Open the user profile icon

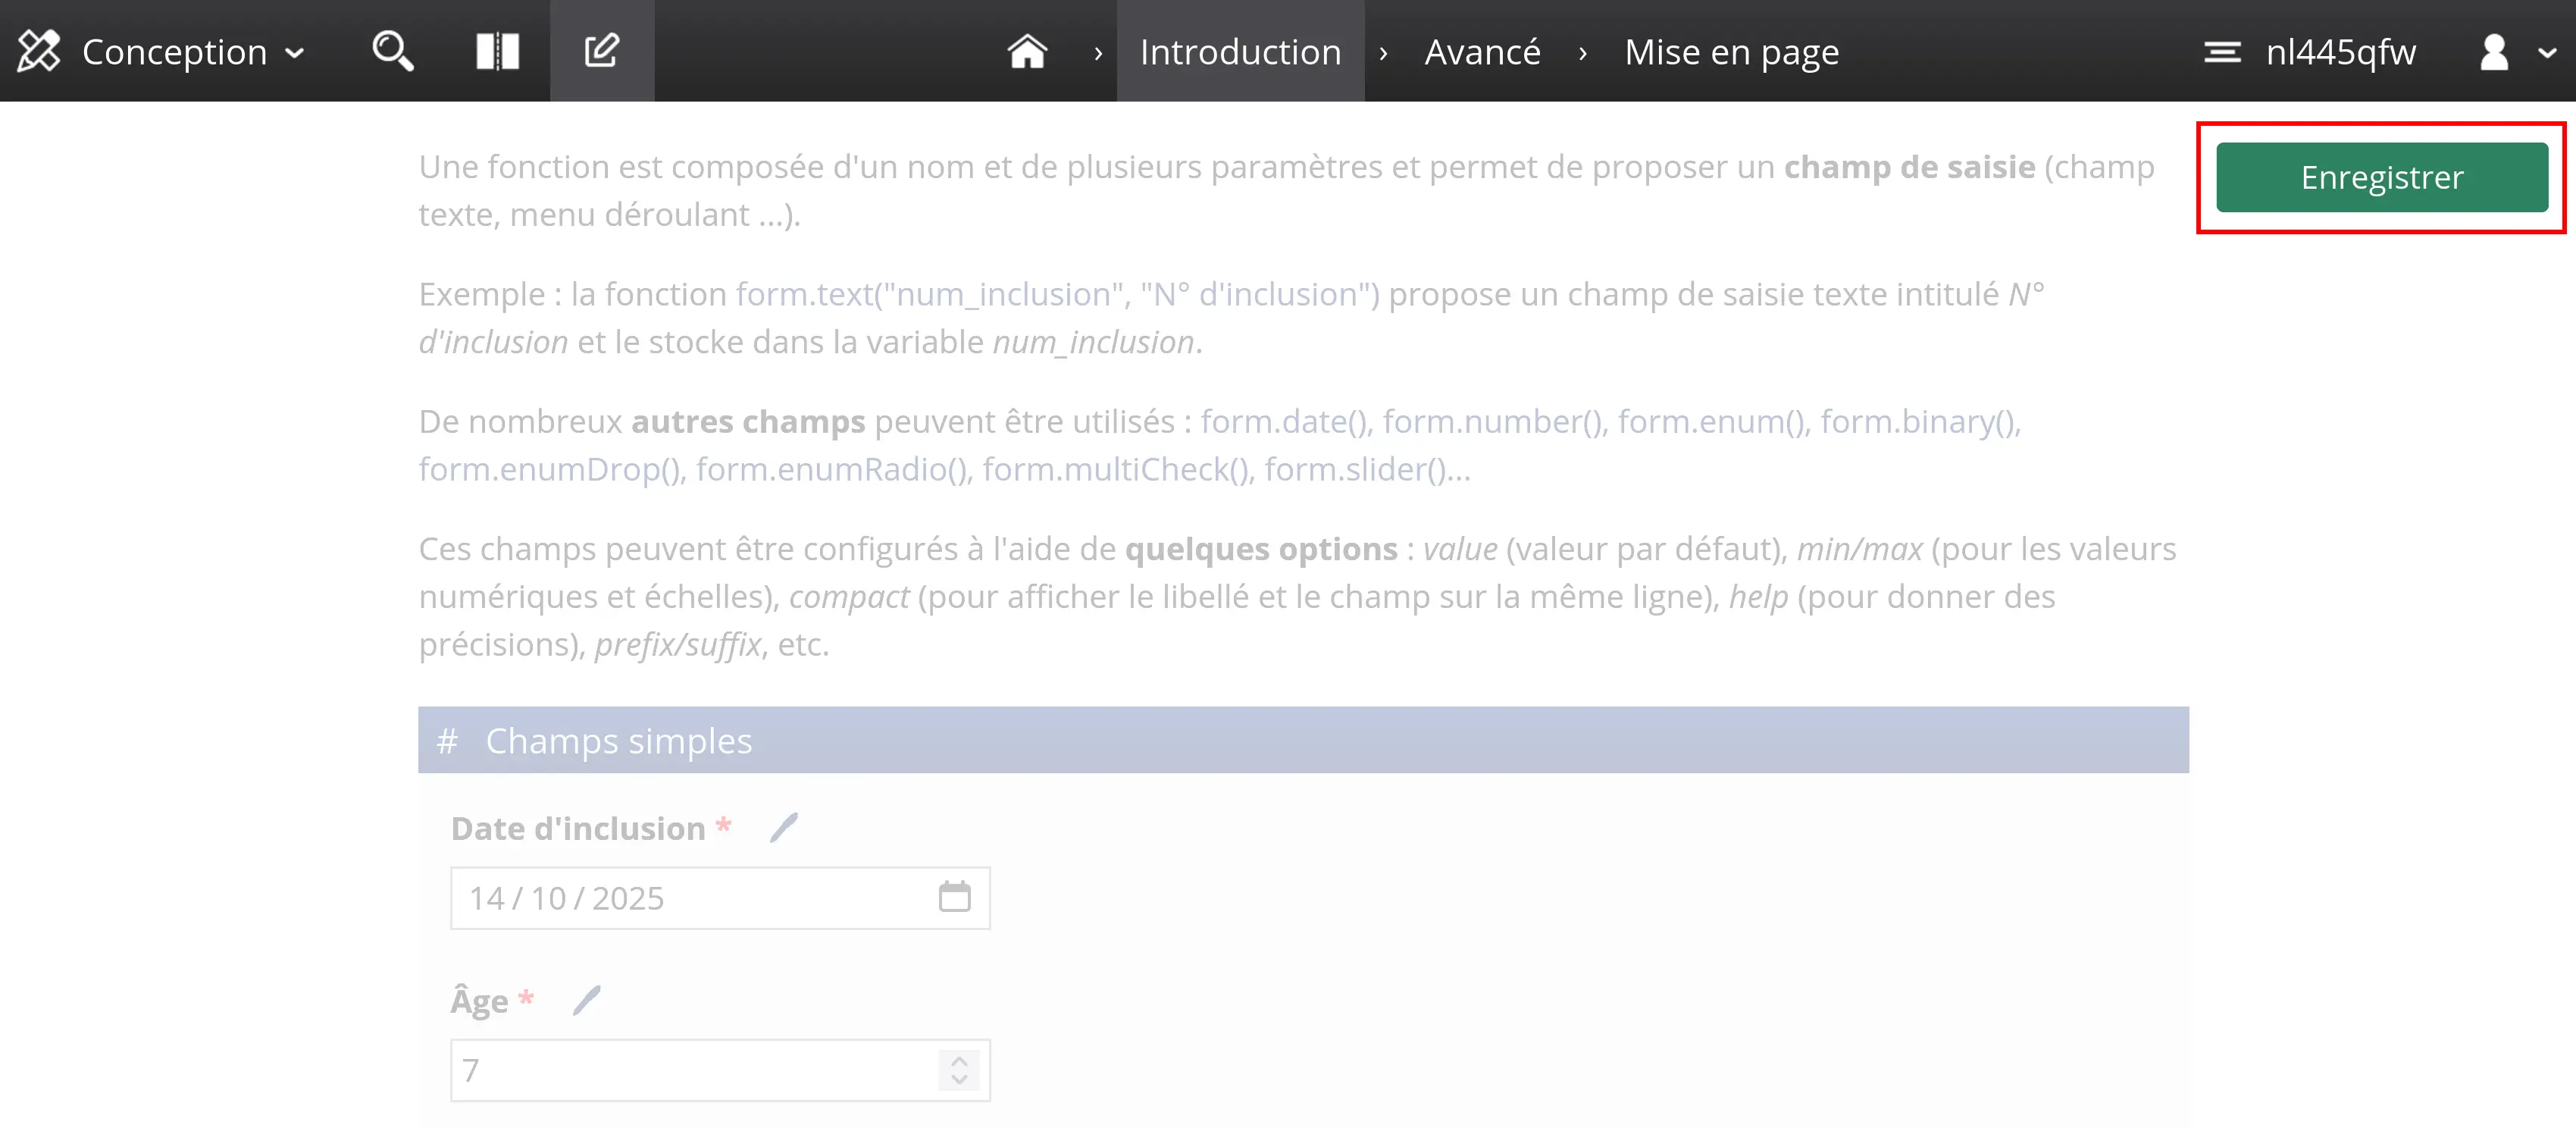pos(2494,51)
